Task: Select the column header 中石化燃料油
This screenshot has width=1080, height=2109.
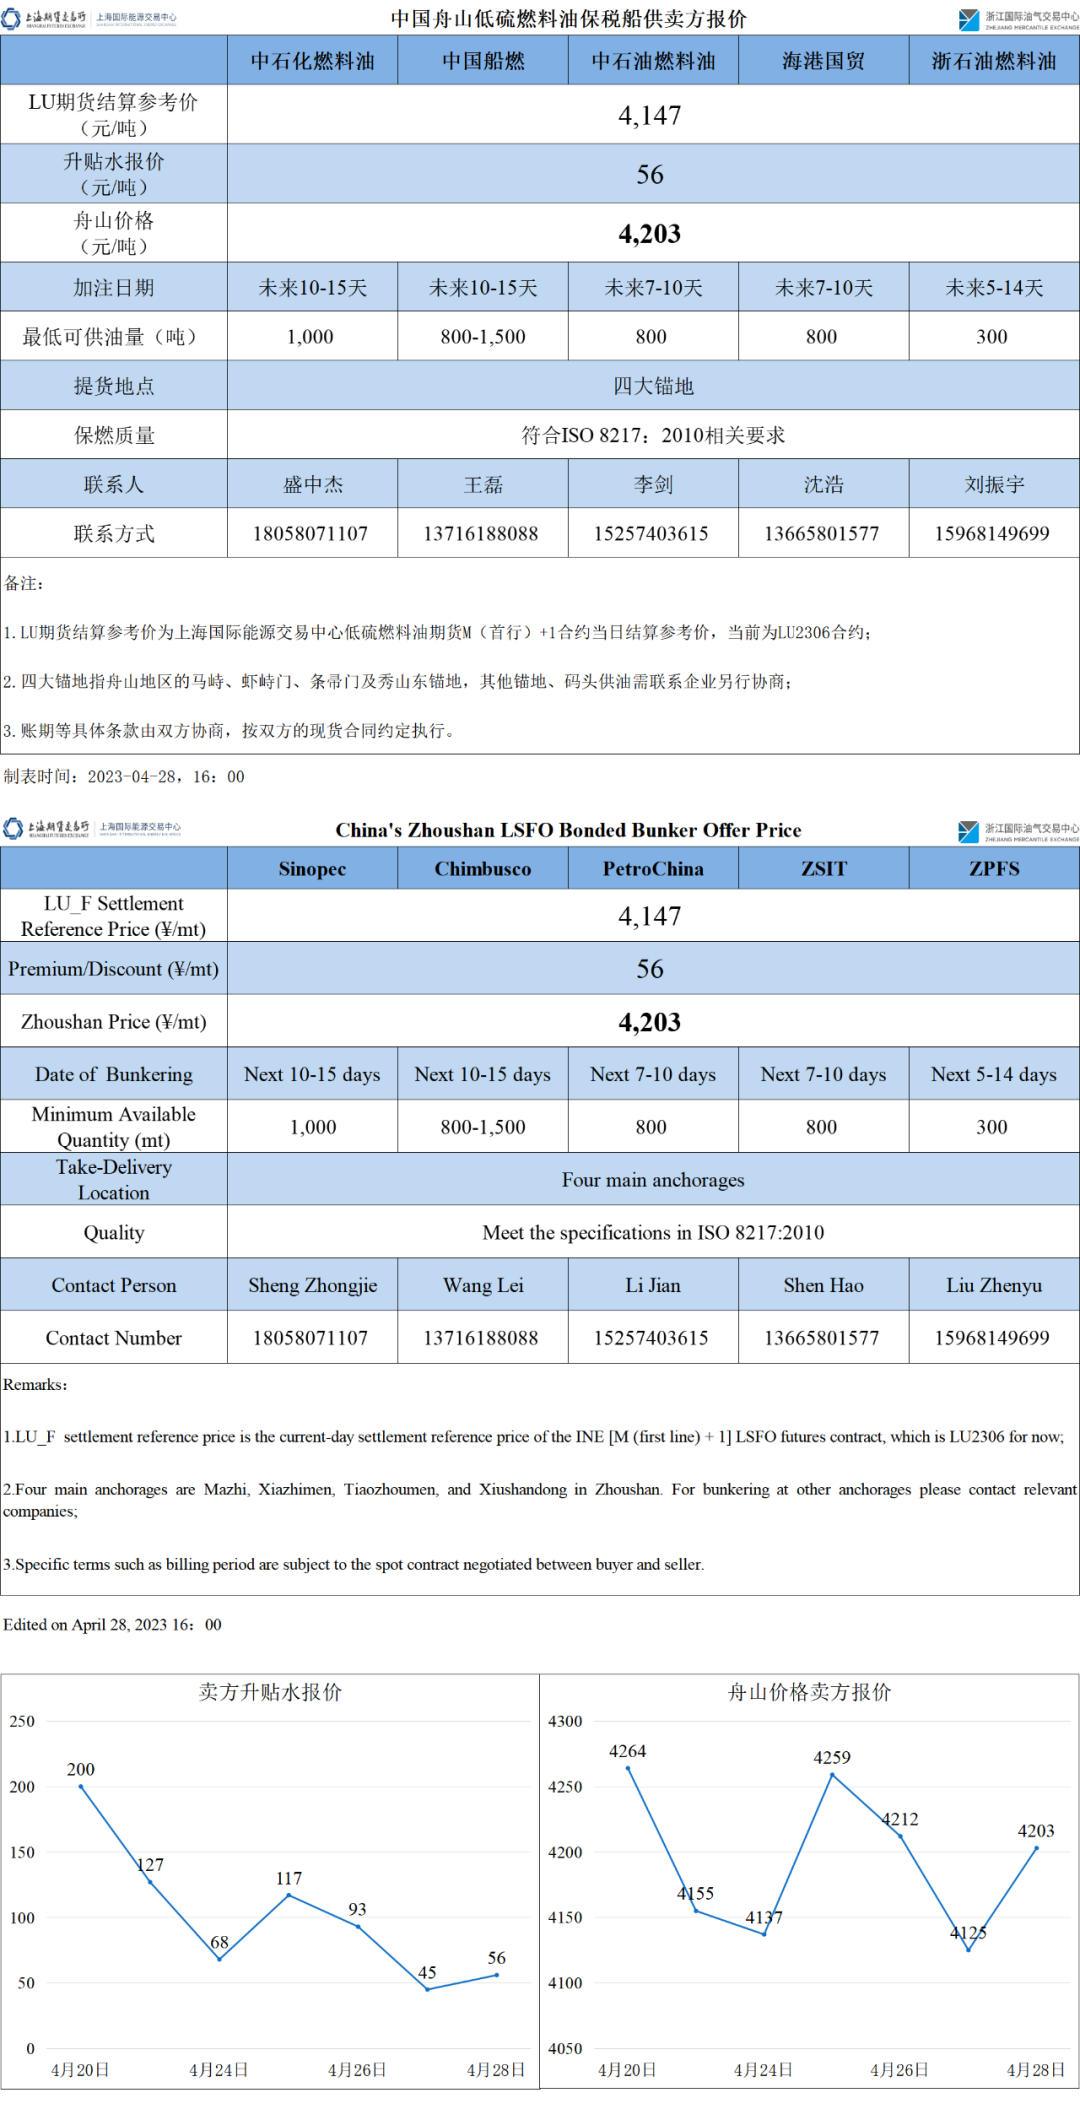Action: pyautogui.click(x=312, y=61)
